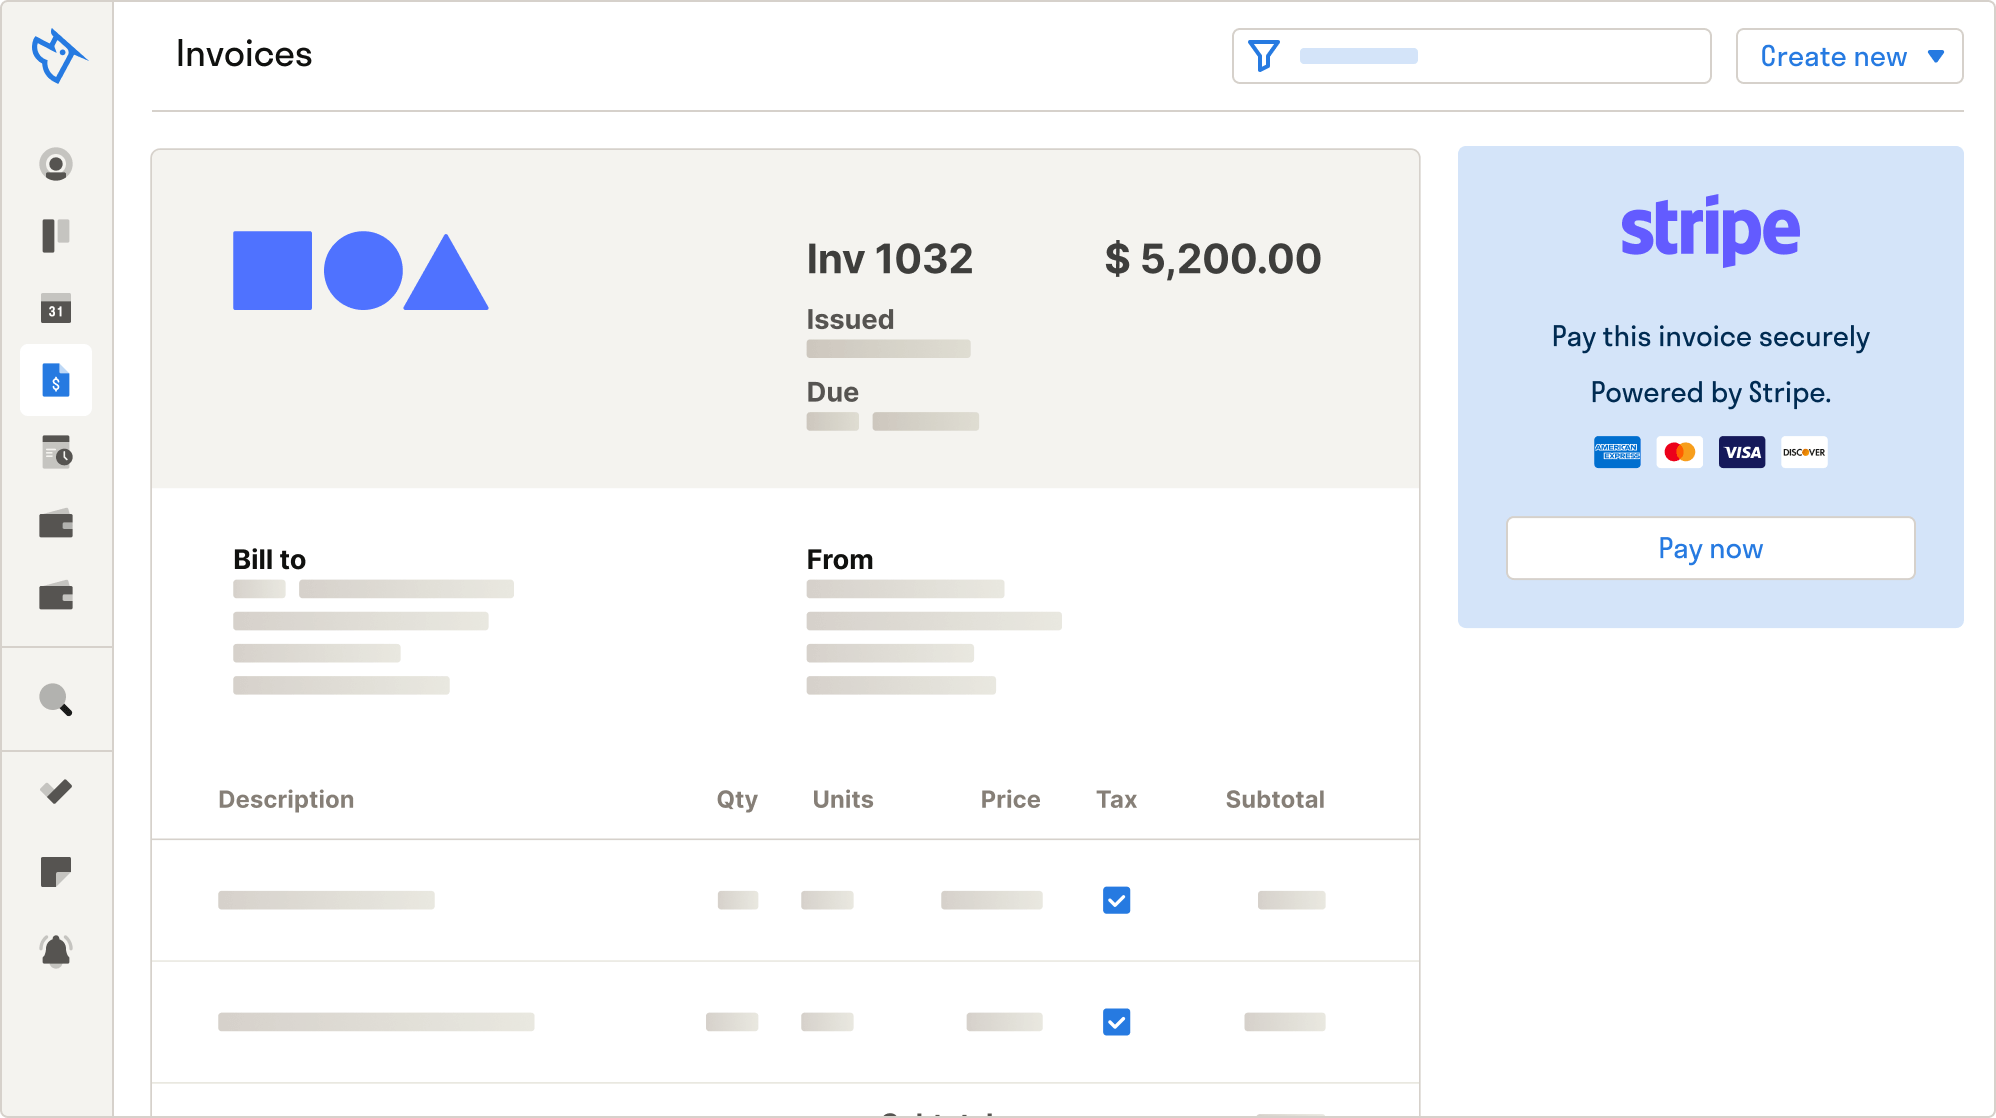Uncheck Tax checkbox on second line item
Viewport: 1996px width, 1118px height.
pos(1116,1022)
